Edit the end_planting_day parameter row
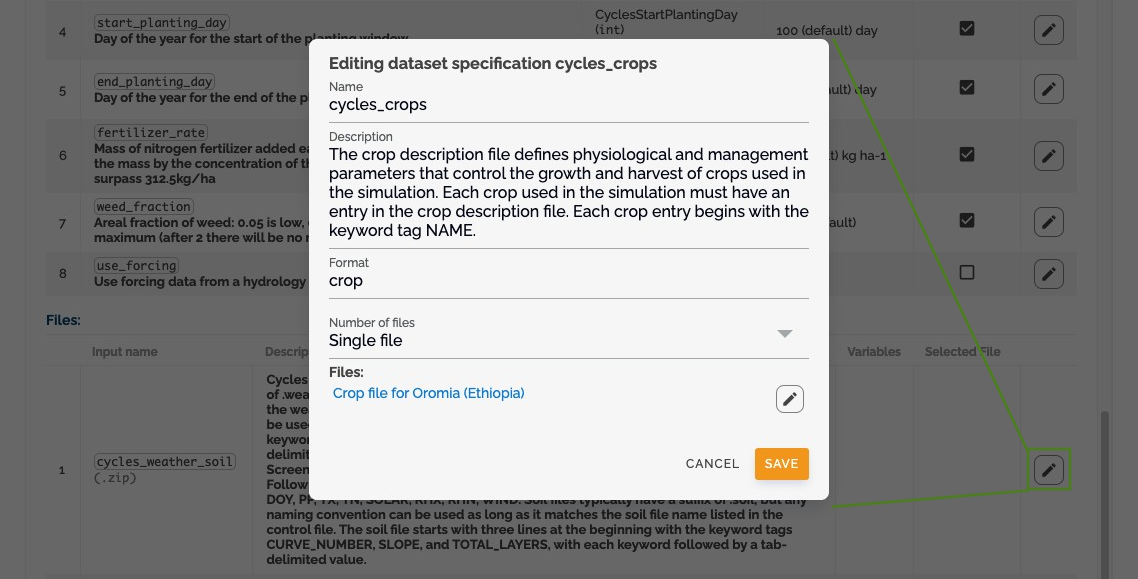 click(x=1049, y=89)
